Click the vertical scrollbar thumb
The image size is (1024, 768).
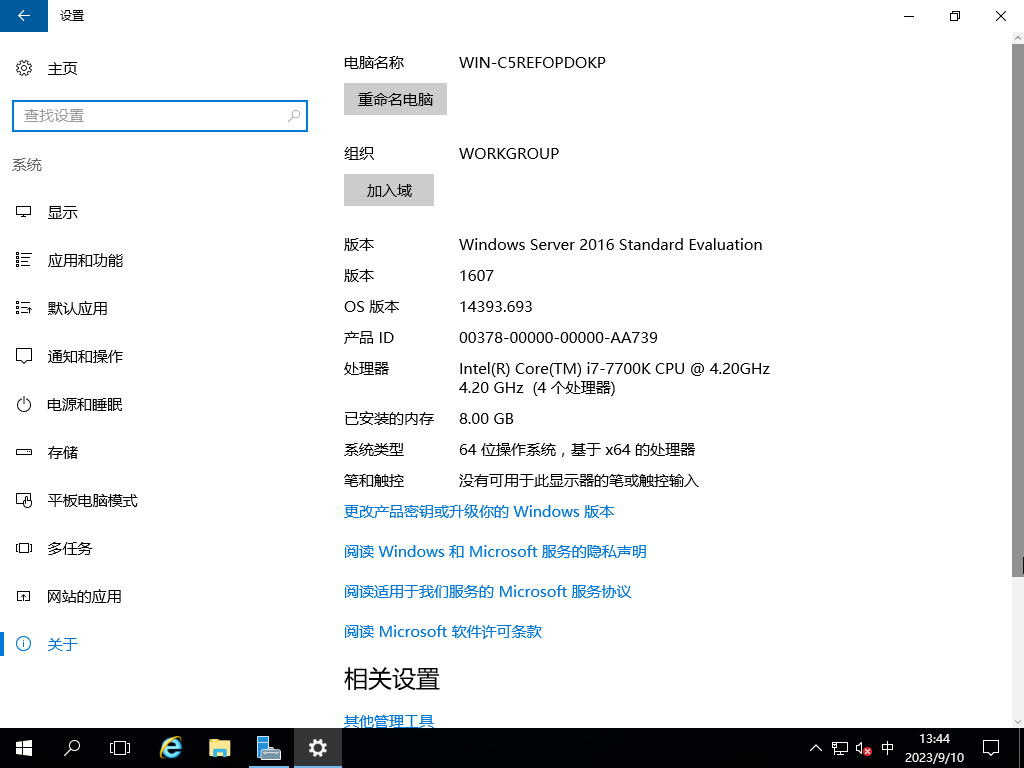[1017, 310]
